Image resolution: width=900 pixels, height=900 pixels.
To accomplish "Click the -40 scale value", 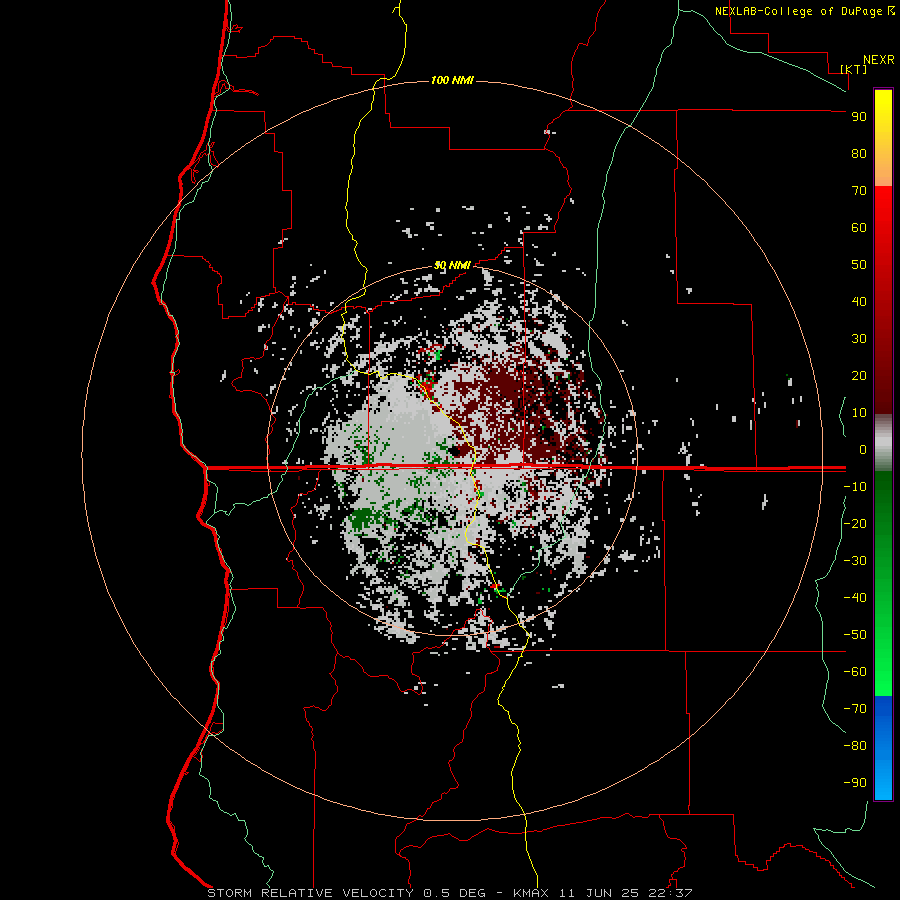I will click(x=855, y=598).
